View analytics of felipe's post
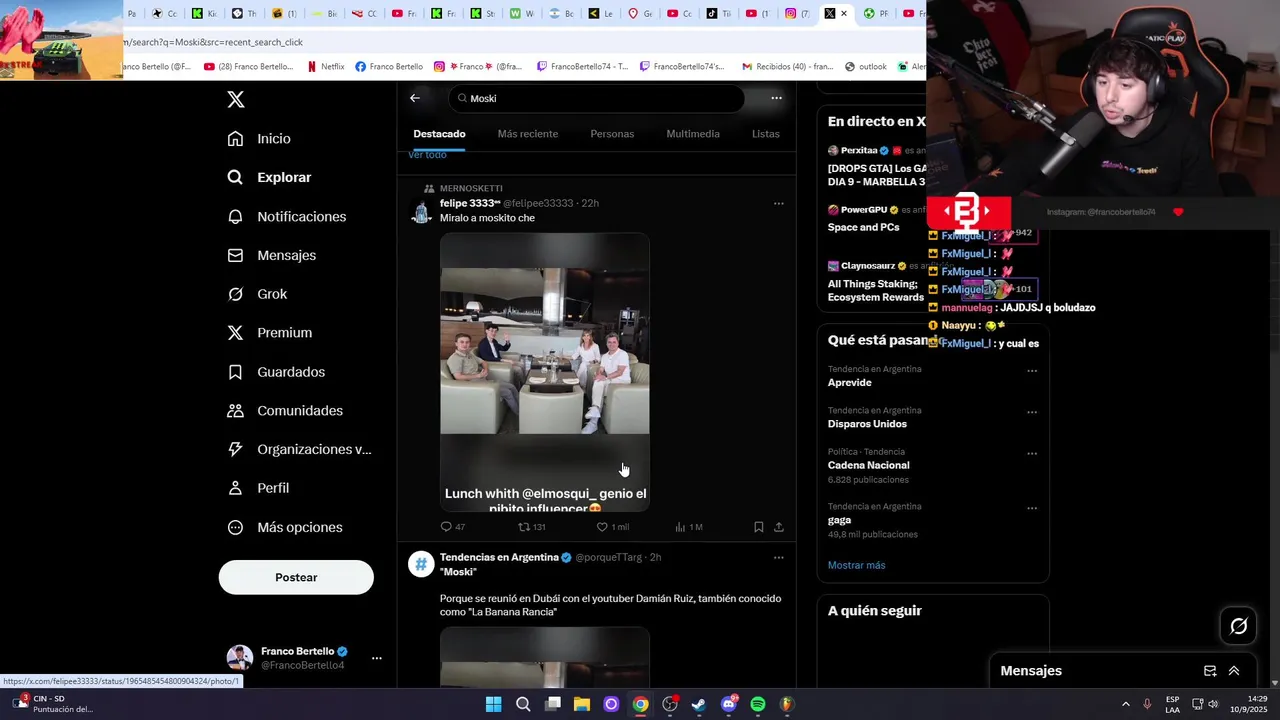1280x720 pixels. pyautogui.click(x=689, y=527)
